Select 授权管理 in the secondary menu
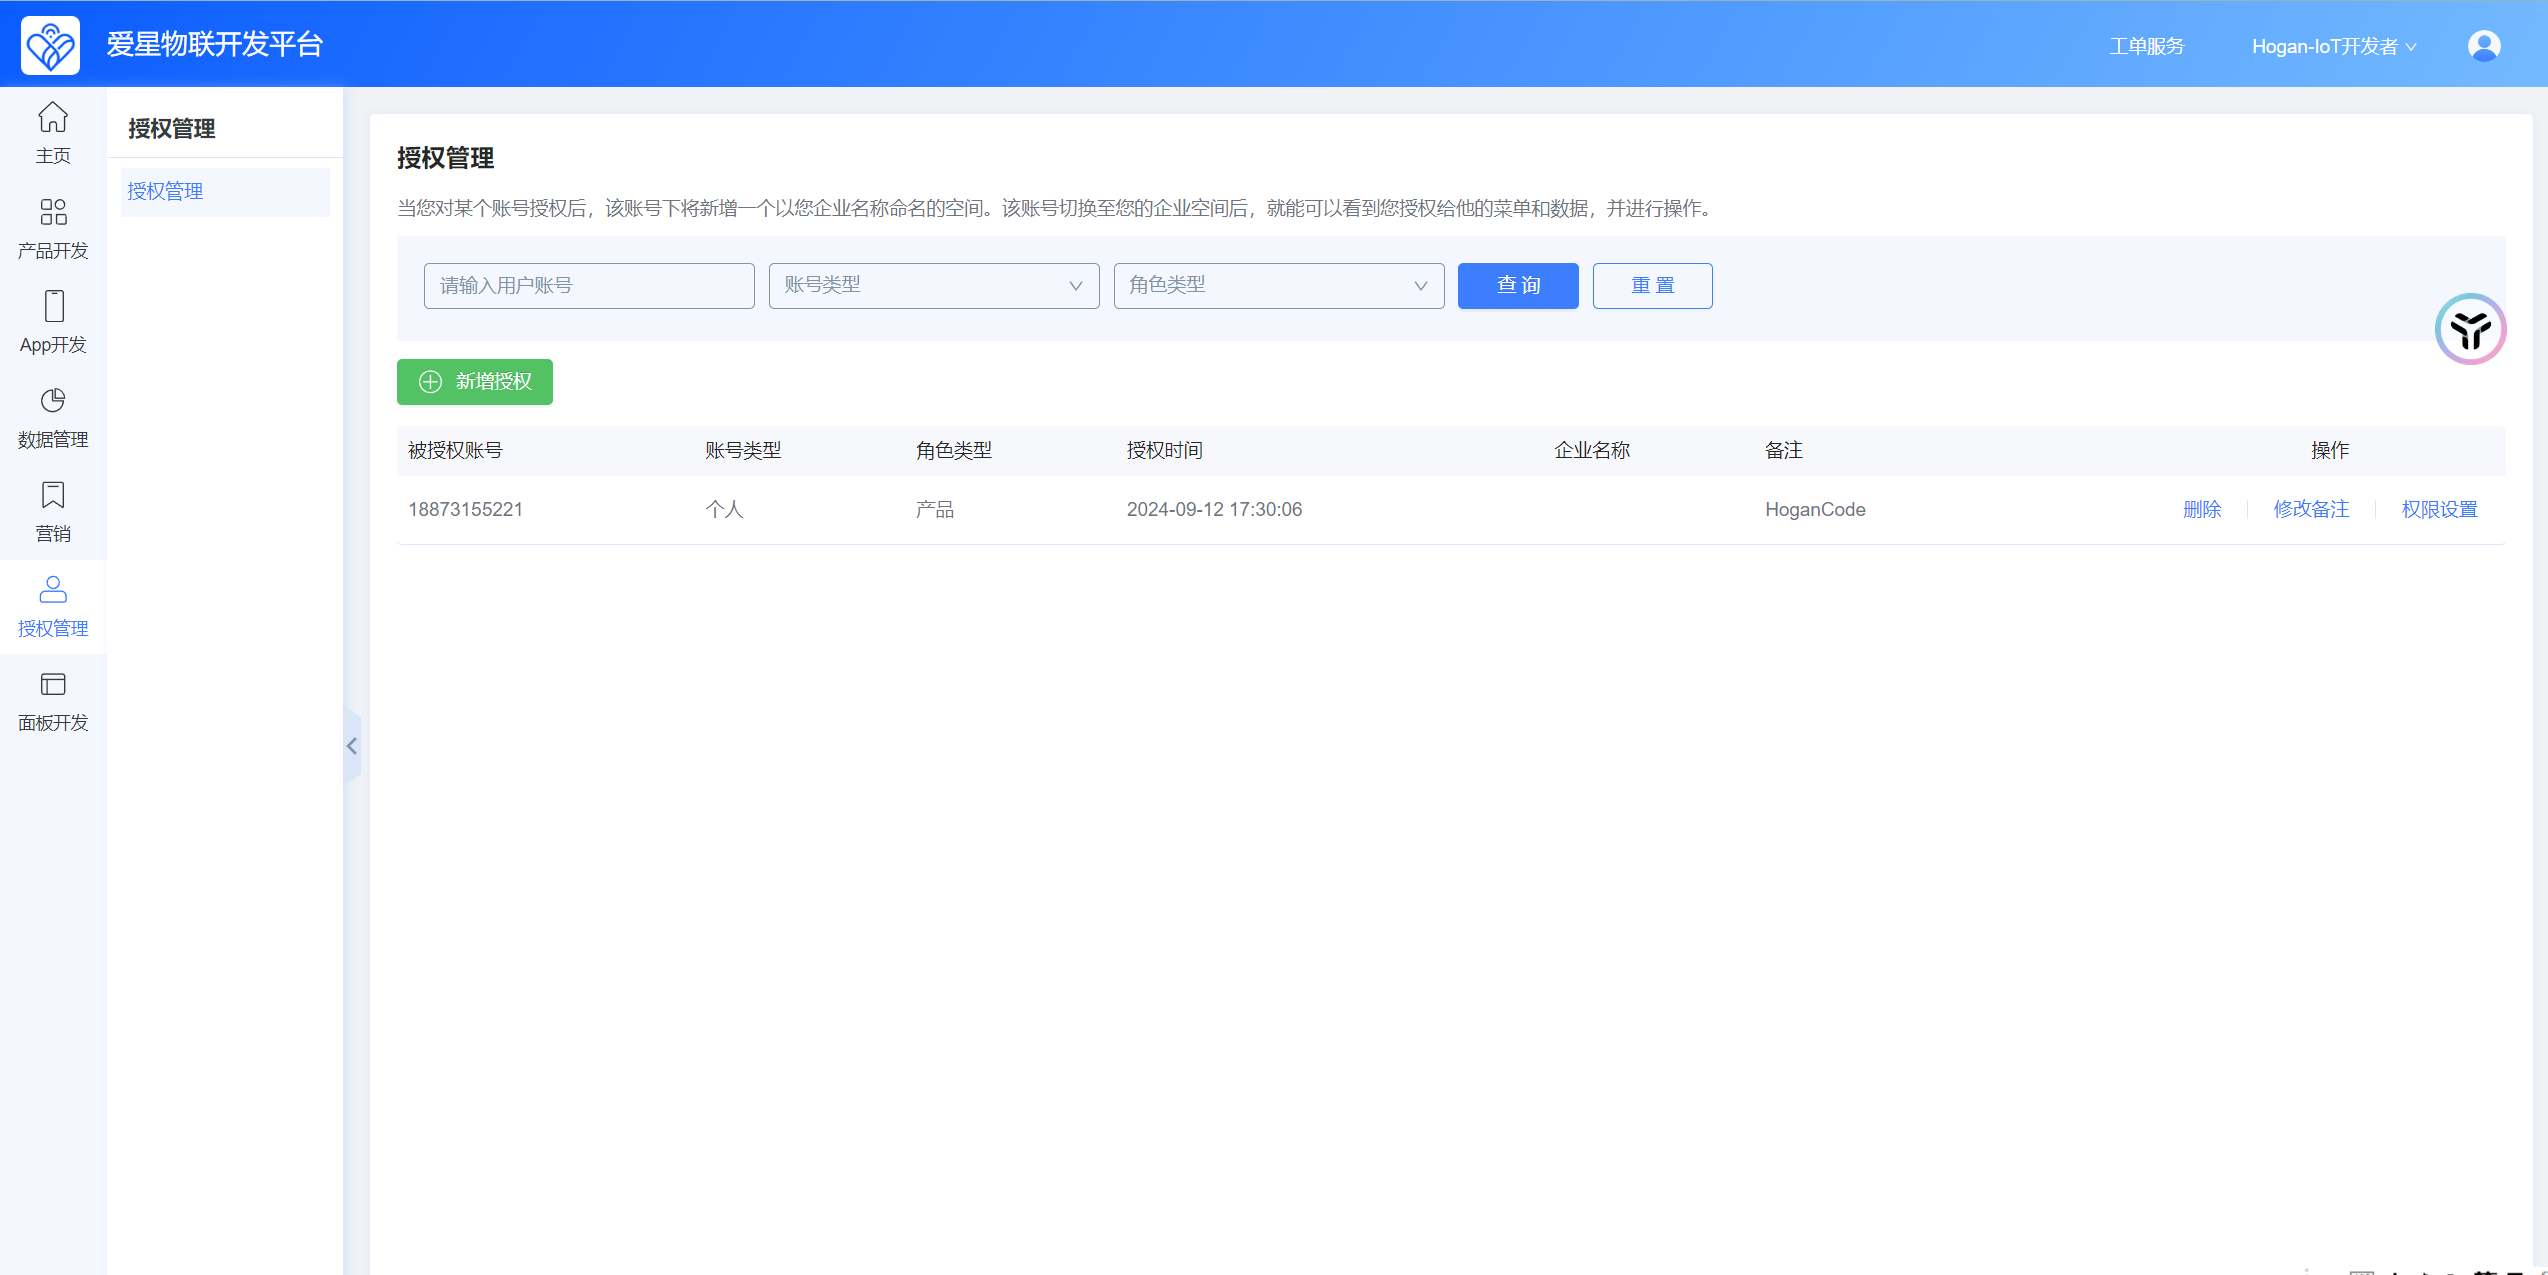 pyautogui.click(x=225, y=191)
